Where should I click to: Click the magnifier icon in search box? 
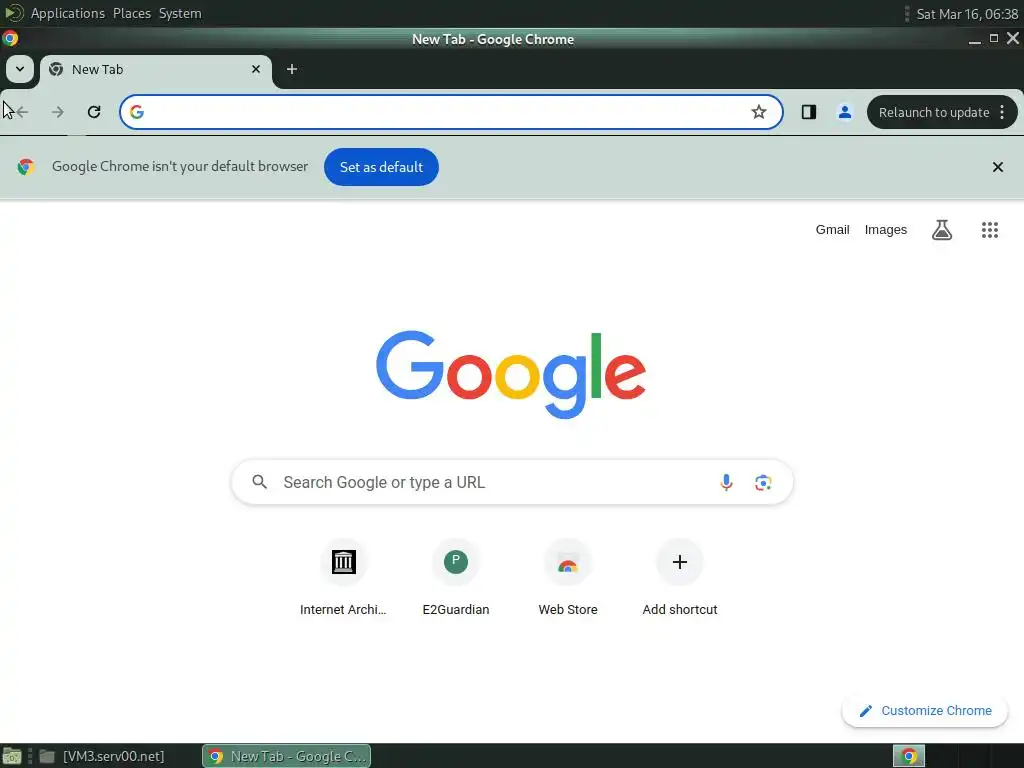(x=259, y=482)
